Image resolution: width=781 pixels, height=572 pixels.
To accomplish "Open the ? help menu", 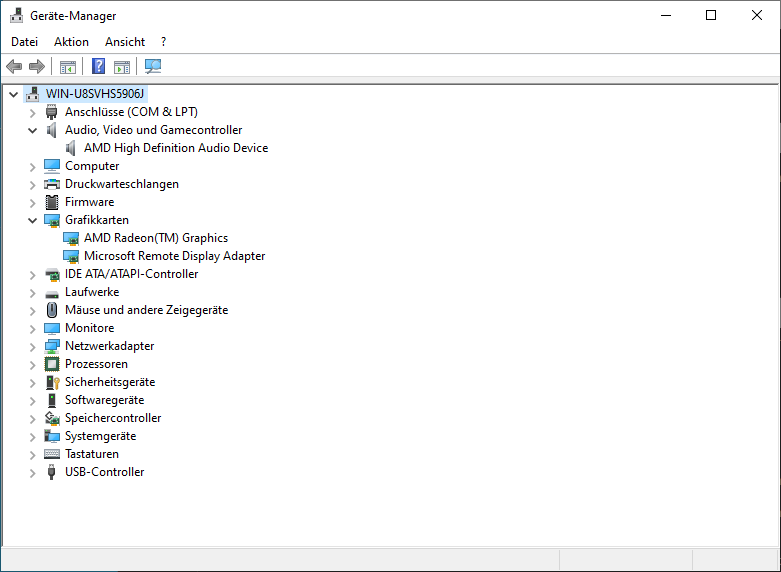I will point(163,42).
